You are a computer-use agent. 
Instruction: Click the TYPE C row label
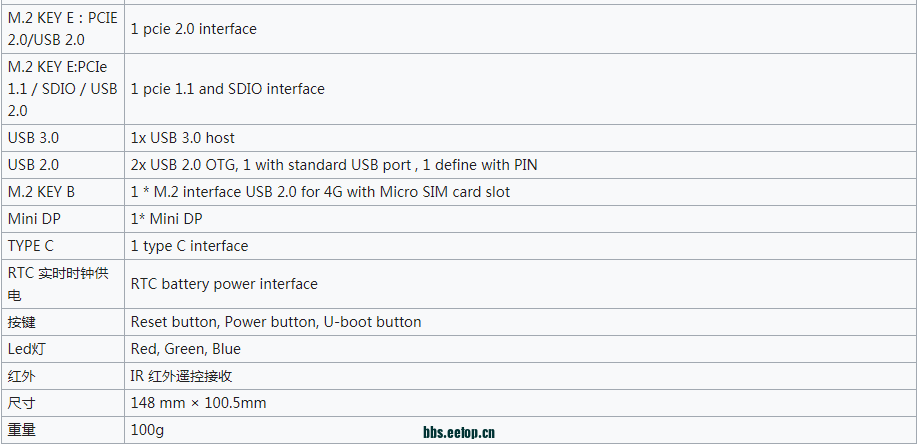(30, 246)
